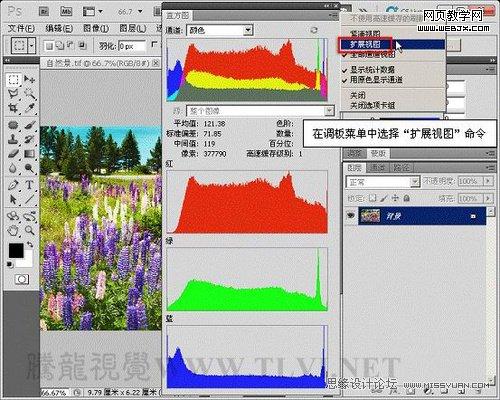Viewport: 500px width, 400px height.
Task: Toggle lock position in Layers panel
Action: (x=395, y=198)
